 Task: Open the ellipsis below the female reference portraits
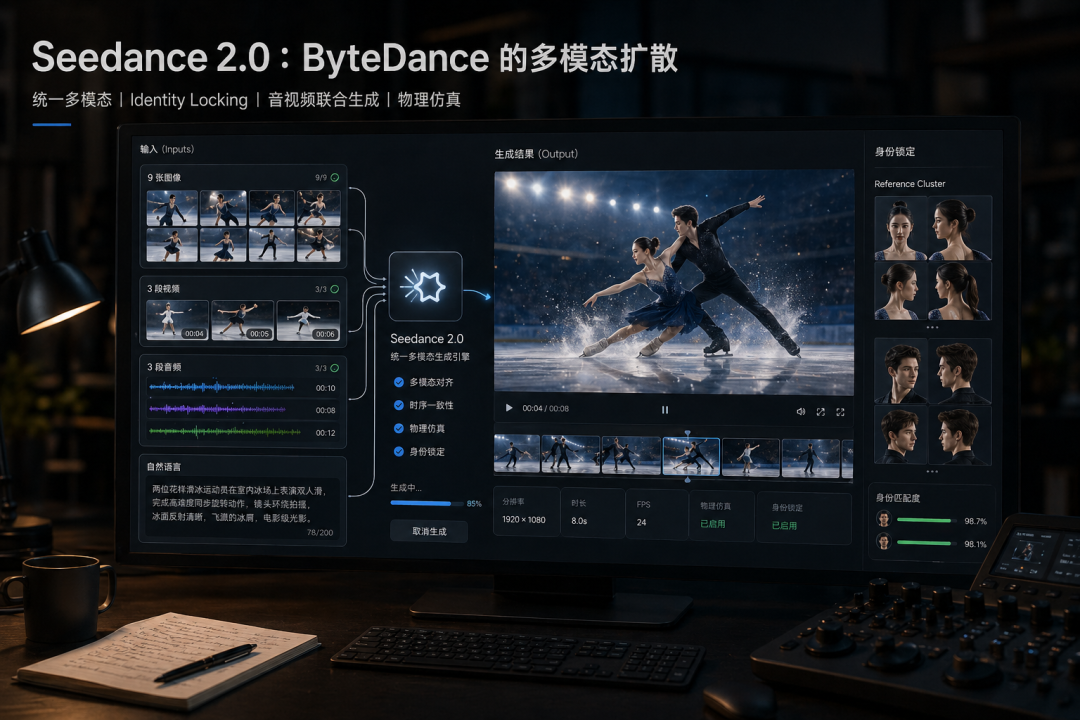[933, 327]
